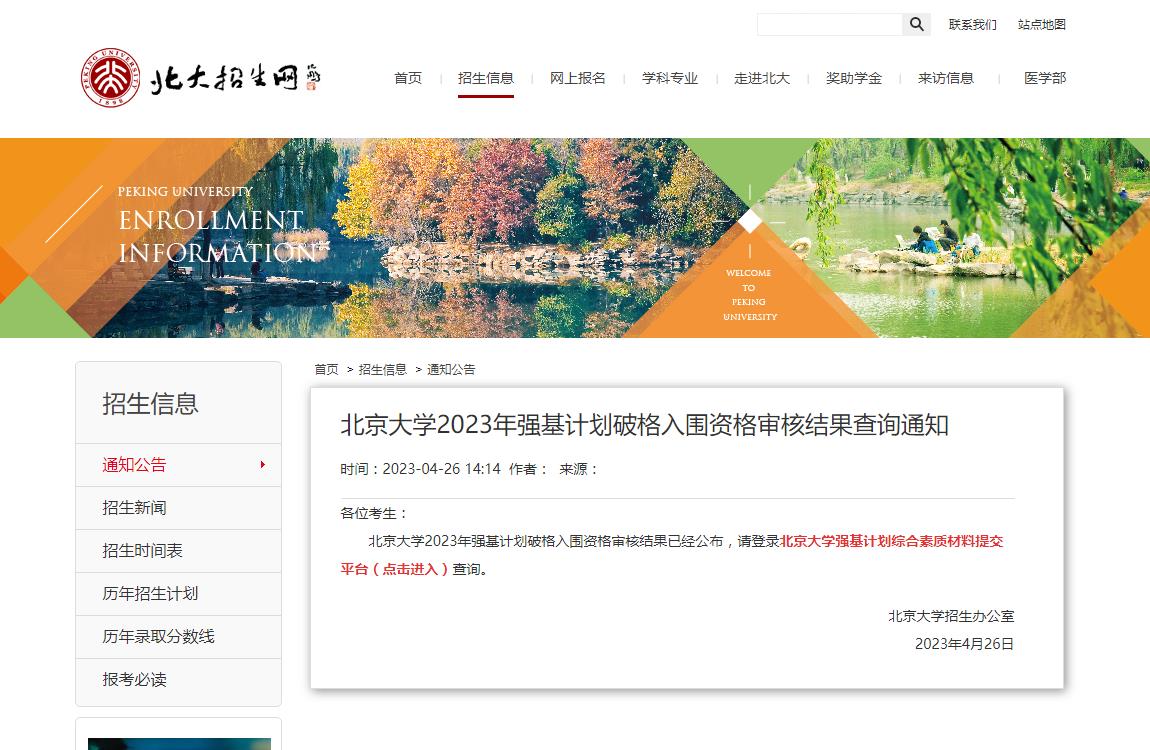
Task: Open 网上报名 navigation item
Action: click(578, 78)
